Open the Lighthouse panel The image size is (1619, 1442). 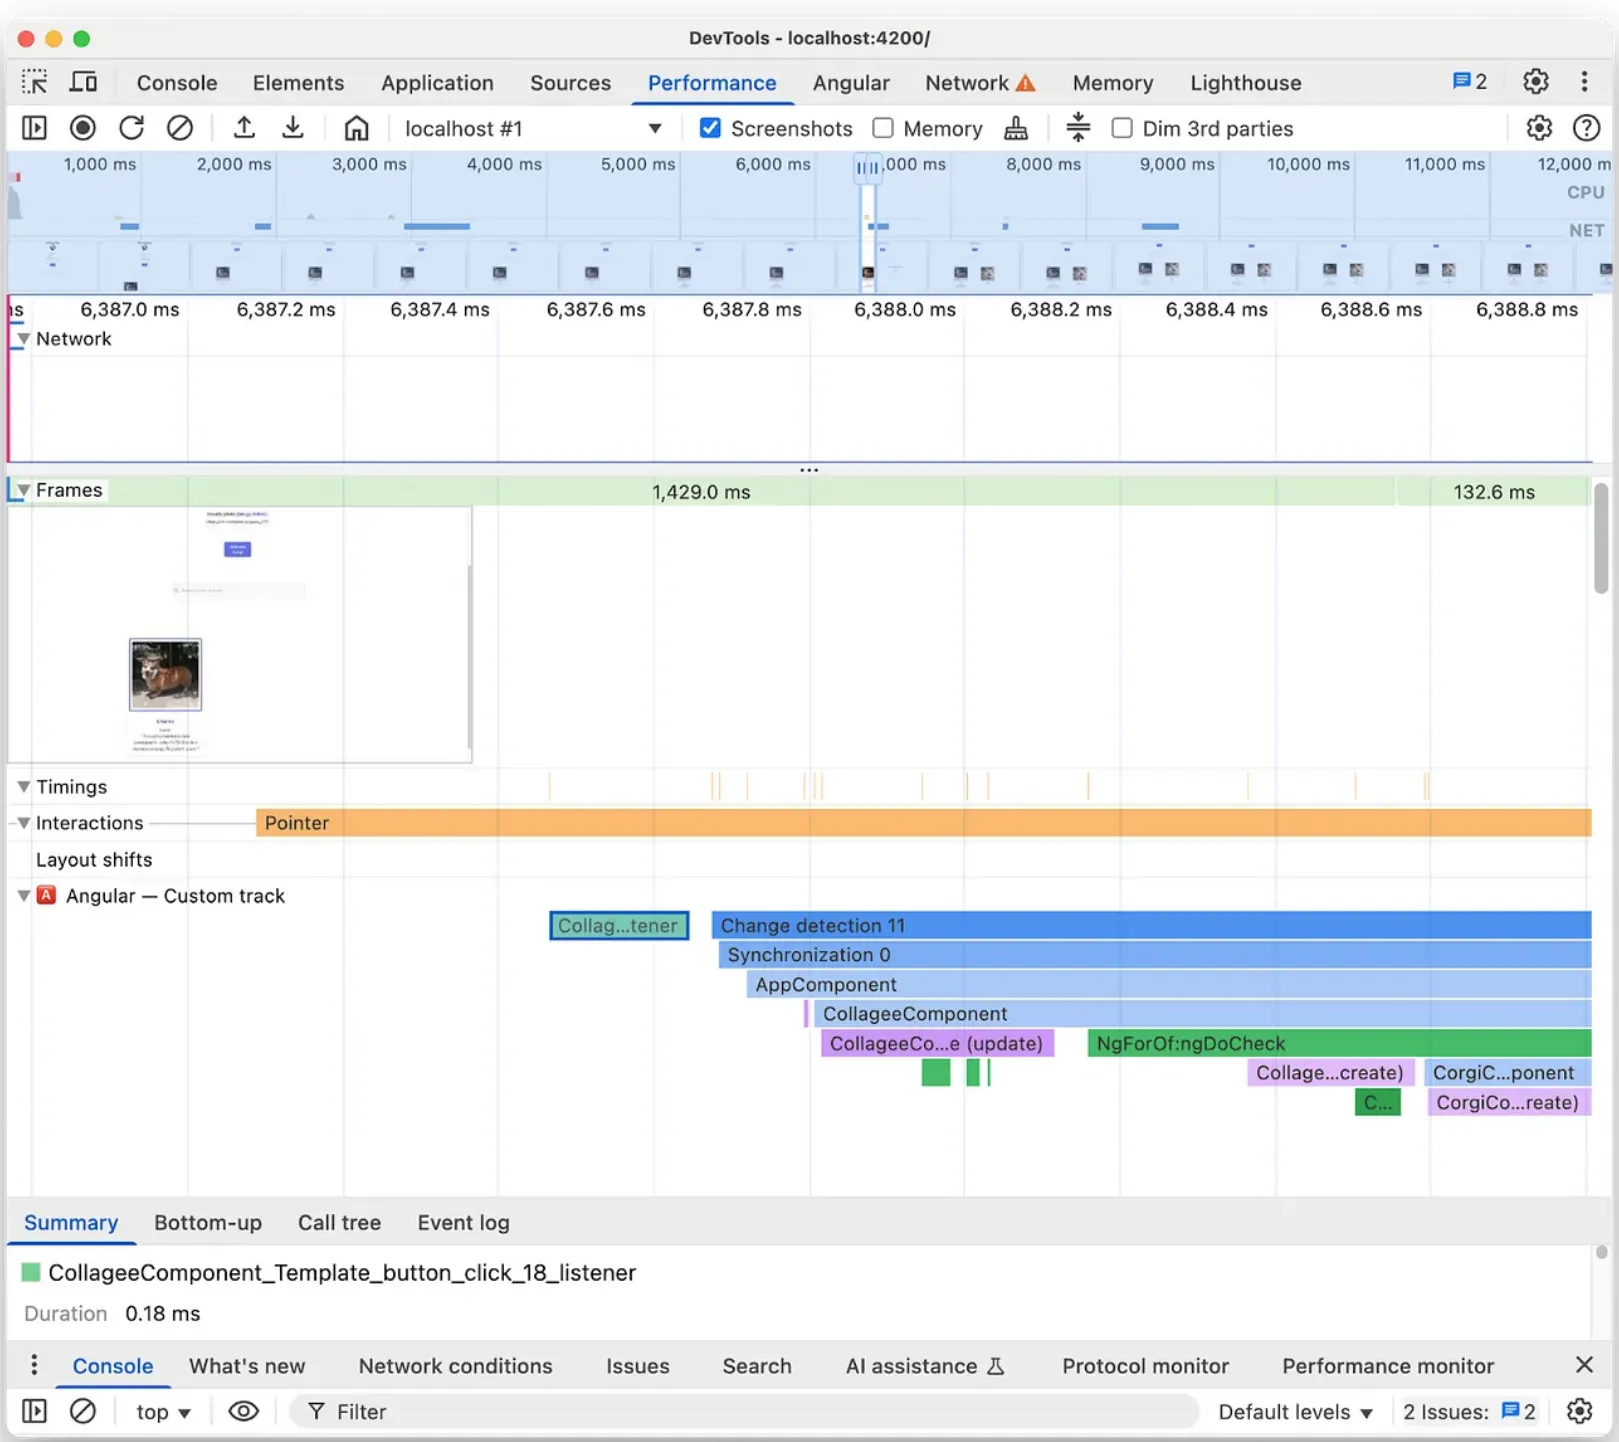coord(1245,83)
